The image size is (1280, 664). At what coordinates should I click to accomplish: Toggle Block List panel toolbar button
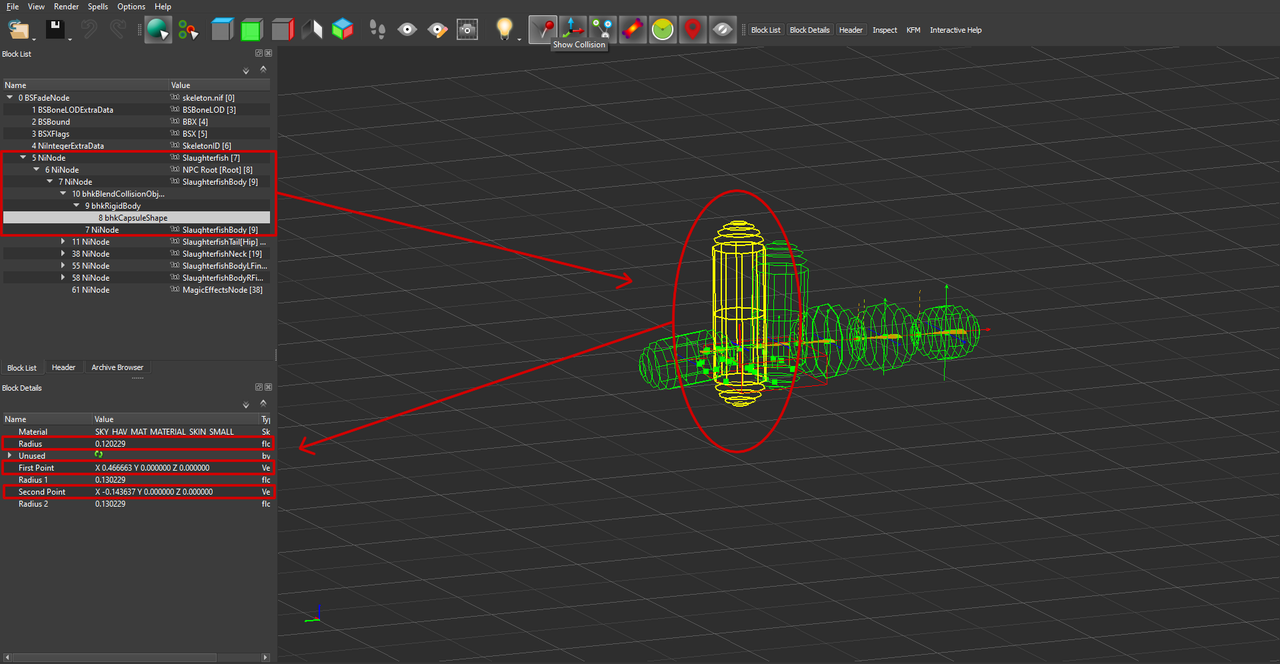click(766, 30)
